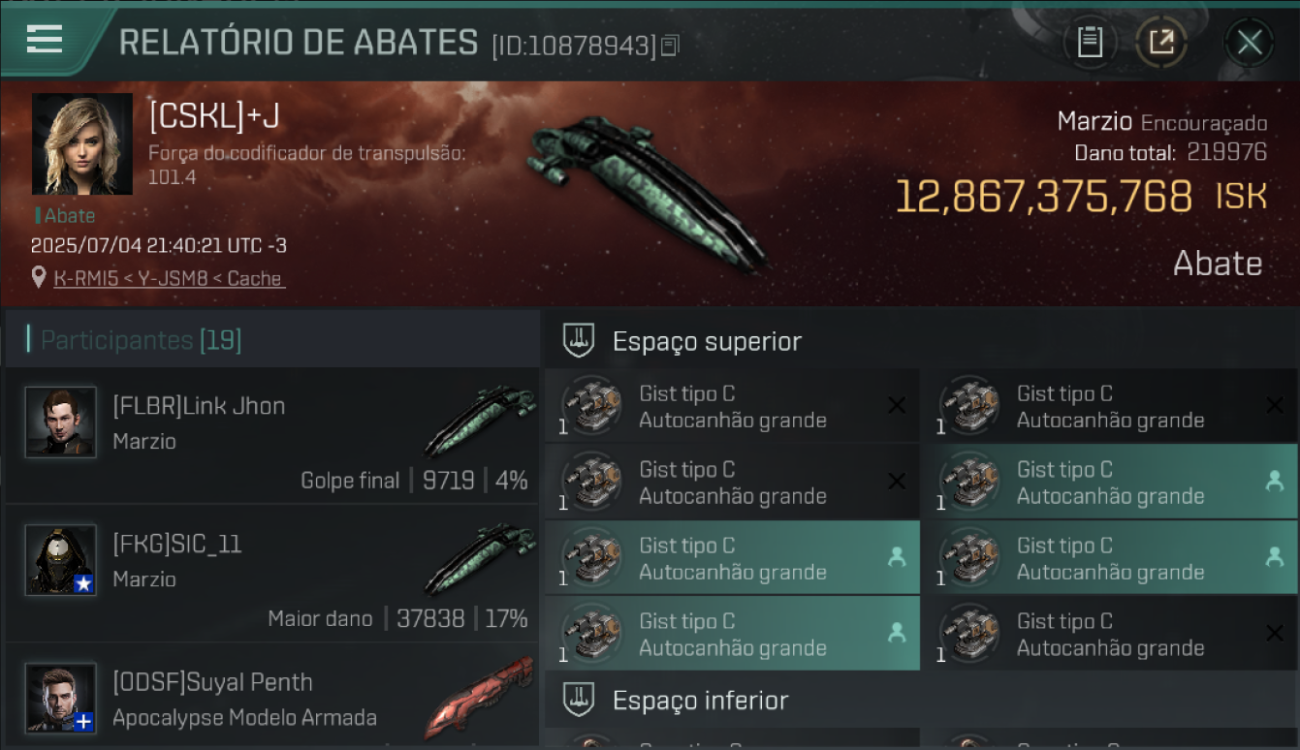Open the clipboard report icon
Image resolution: width=1300 pixels, height=750 pixels.
click(1090, 42)
